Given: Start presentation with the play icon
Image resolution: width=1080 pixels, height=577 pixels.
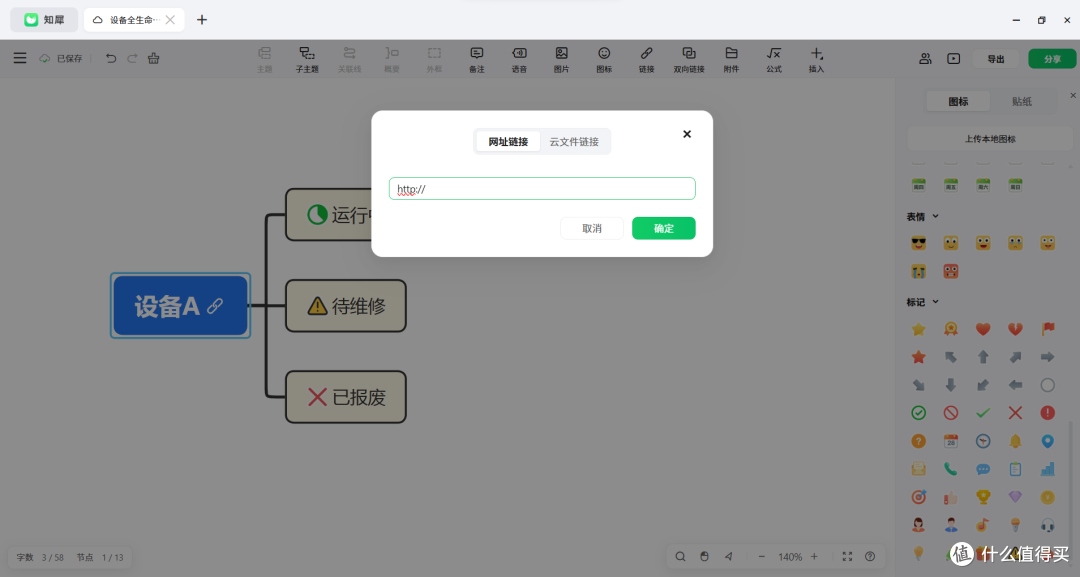Looking at the screenshot, I should (x=953, y=59).
